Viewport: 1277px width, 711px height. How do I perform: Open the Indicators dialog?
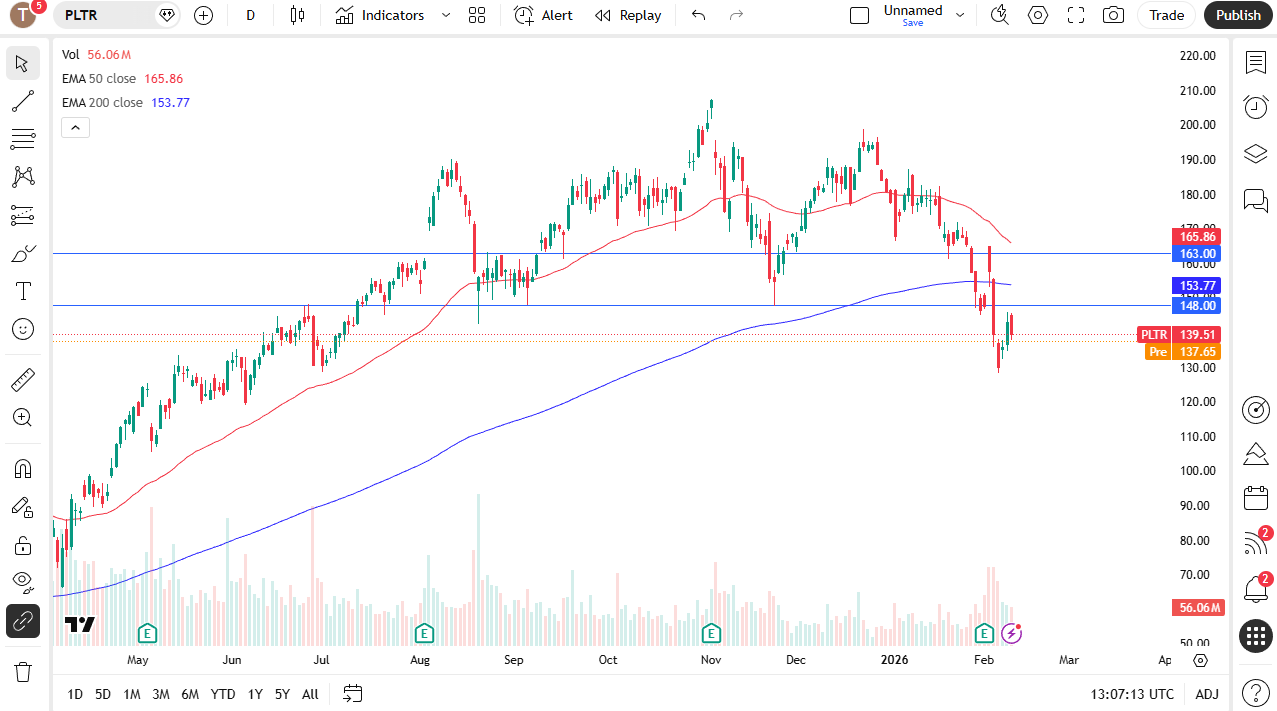[x=380, y=15]
